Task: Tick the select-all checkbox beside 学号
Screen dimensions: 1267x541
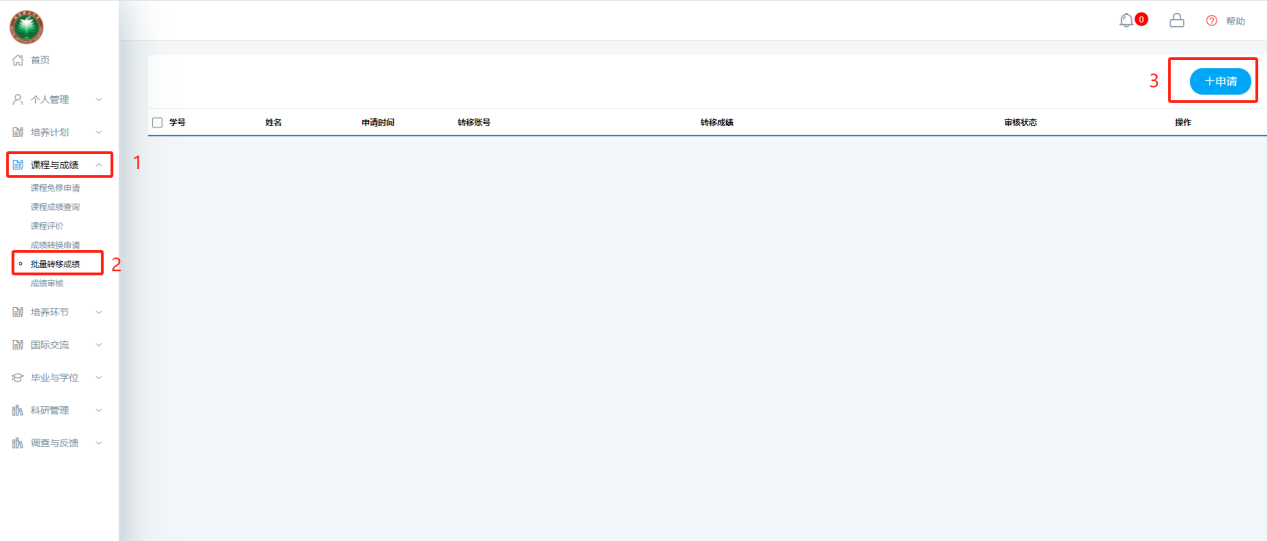Action: pyautogui.click(x=157, y=122)
